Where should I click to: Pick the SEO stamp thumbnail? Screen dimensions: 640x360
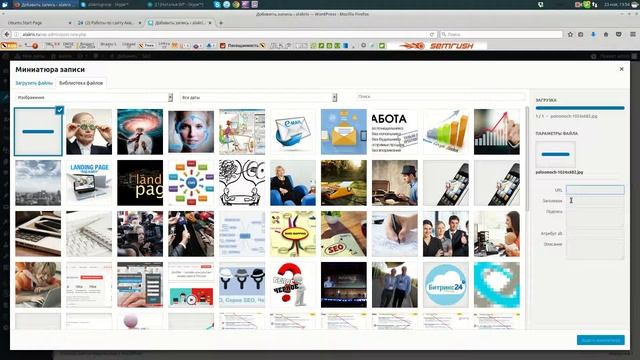(344, 234)
